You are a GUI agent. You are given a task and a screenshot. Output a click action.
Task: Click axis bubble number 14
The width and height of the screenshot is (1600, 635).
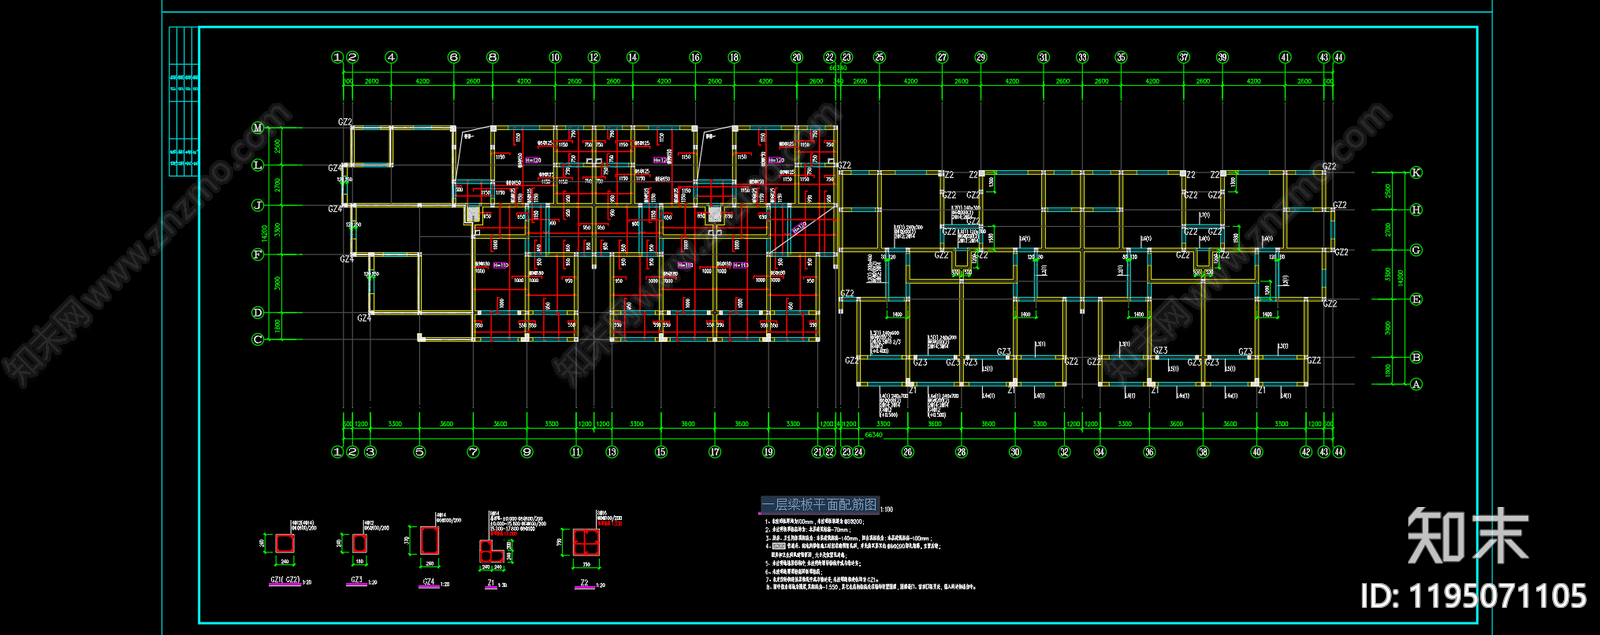click(x=632, y=57)
